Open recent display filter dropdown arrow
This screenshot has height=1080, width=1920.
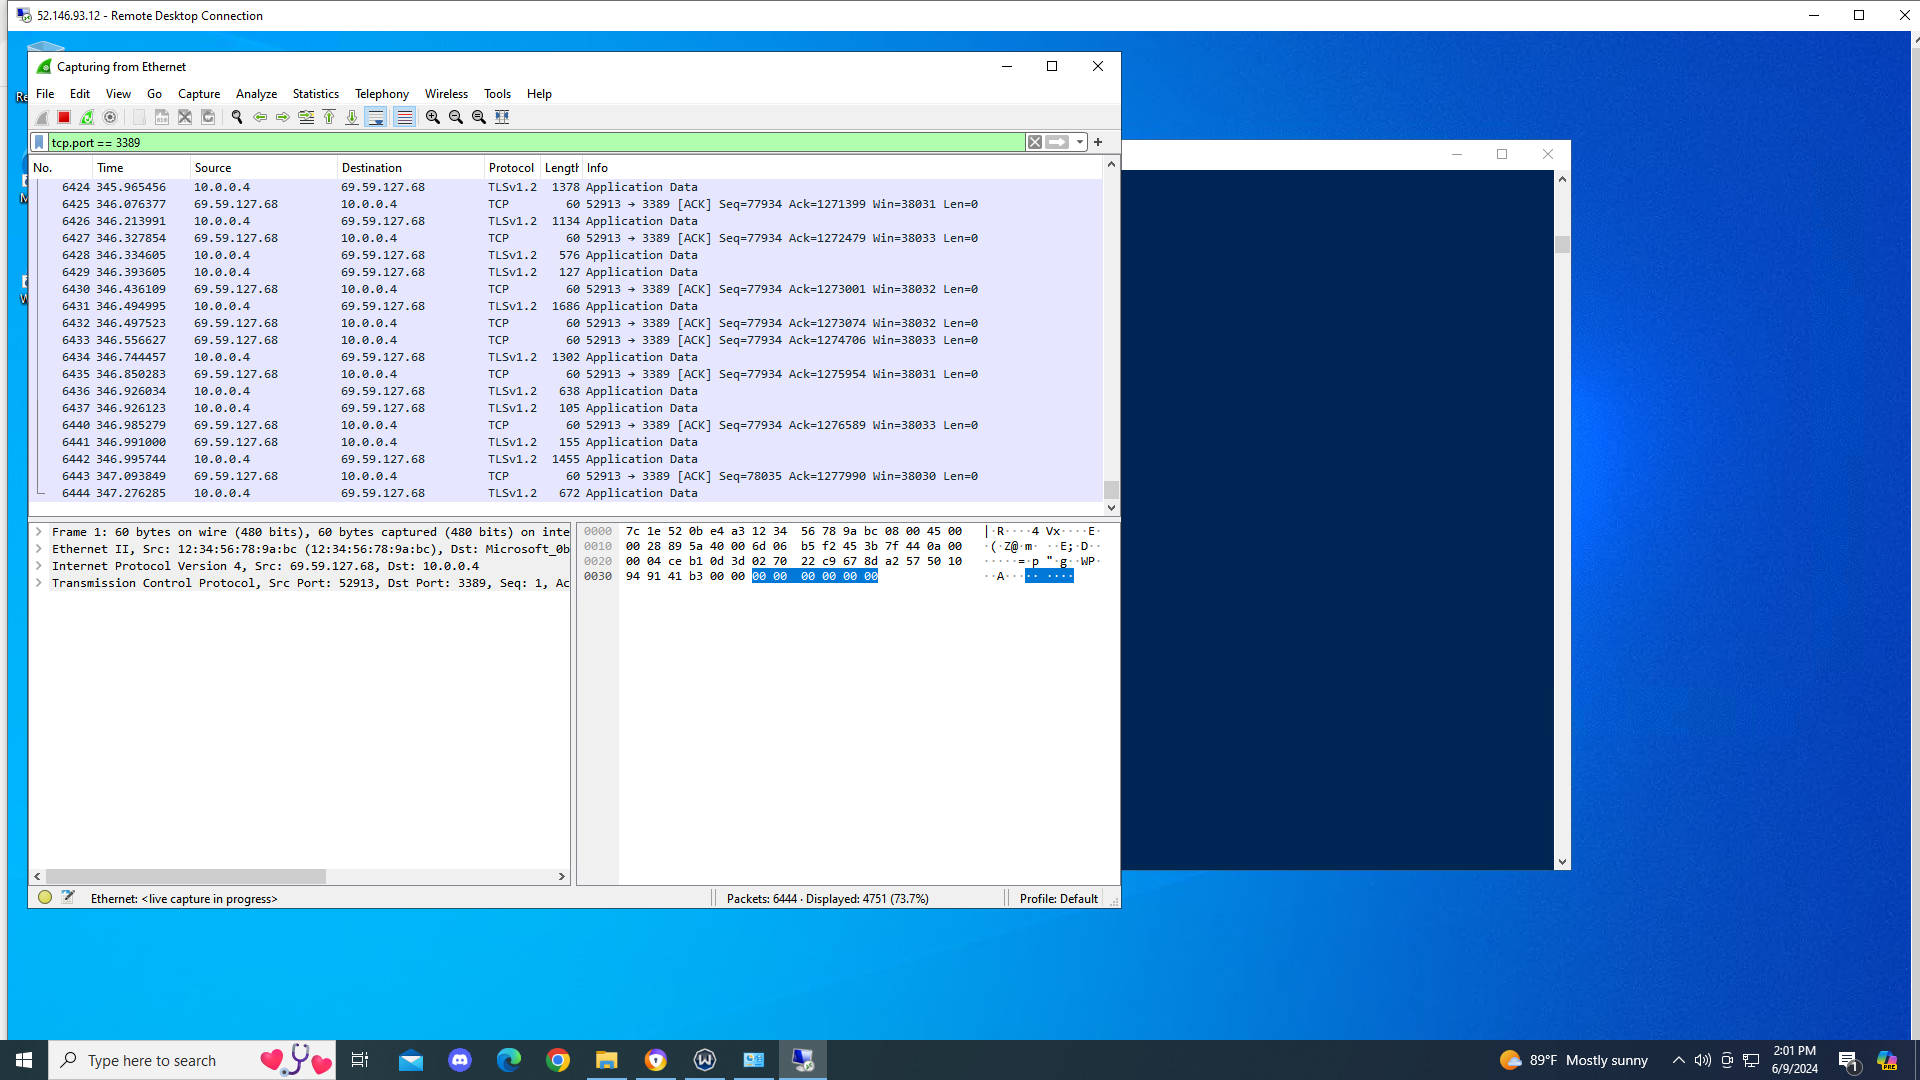click(x=1080, y=142)
